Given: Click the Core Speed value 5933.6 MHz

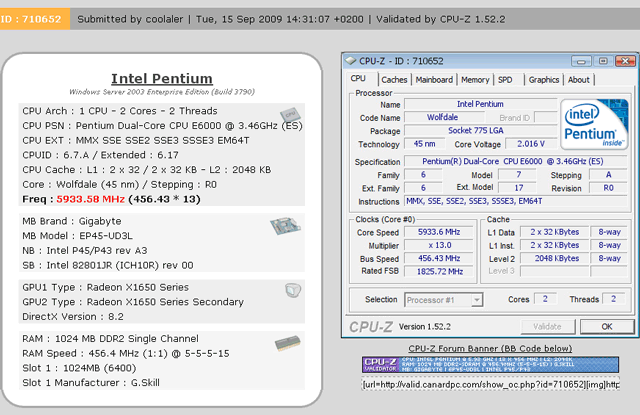Looking at the screenshot, I should [439, 232].
